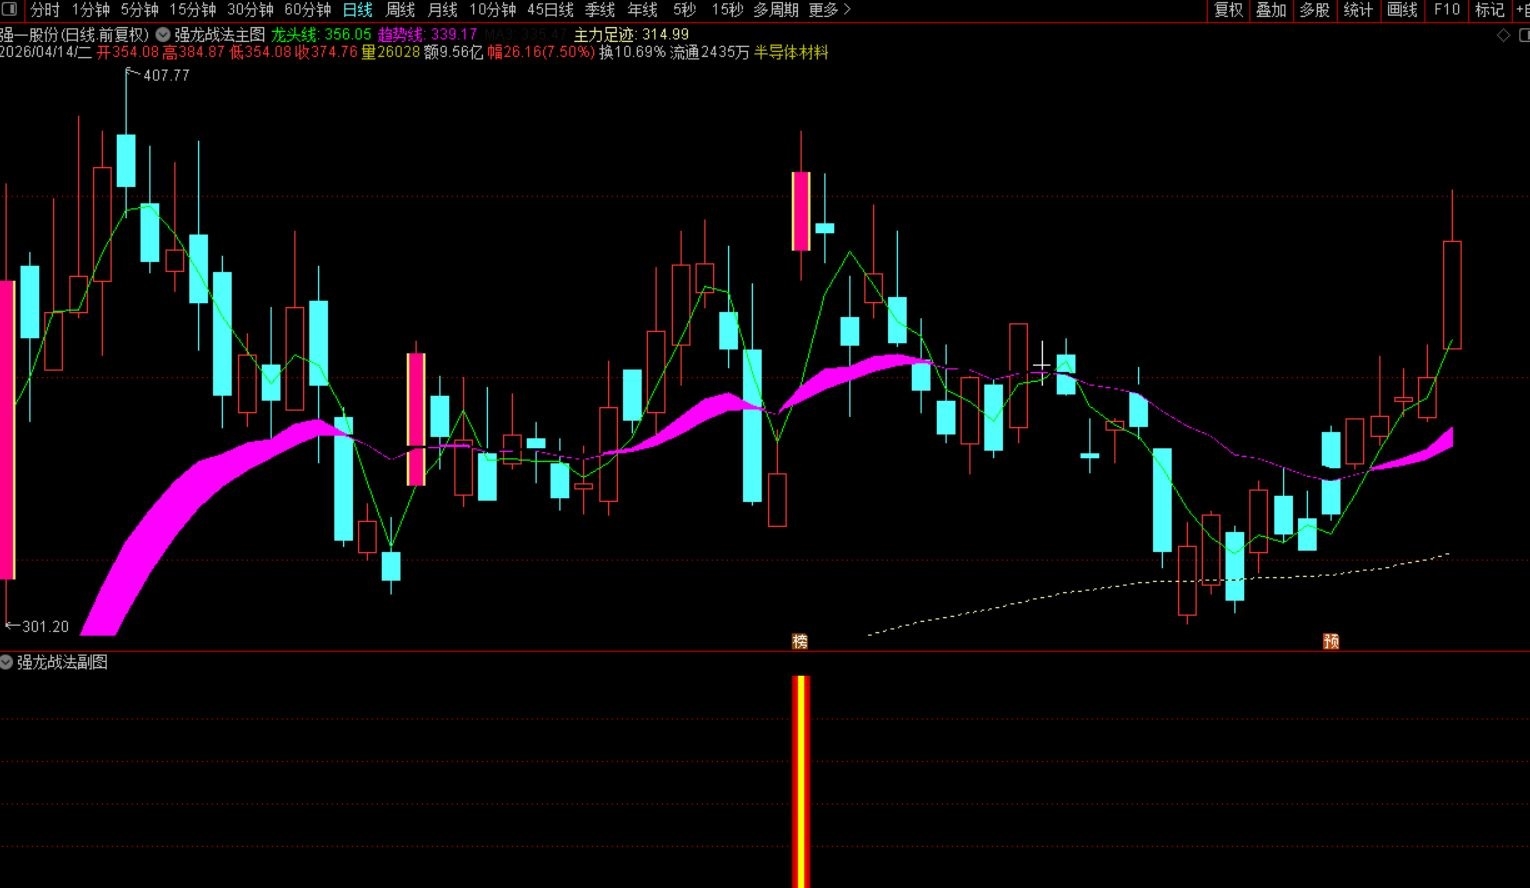Activate the 画线 drawing tools button
Viewport: 1530px width, 888px height.
pyautogui.click(x=1402, y=10)
